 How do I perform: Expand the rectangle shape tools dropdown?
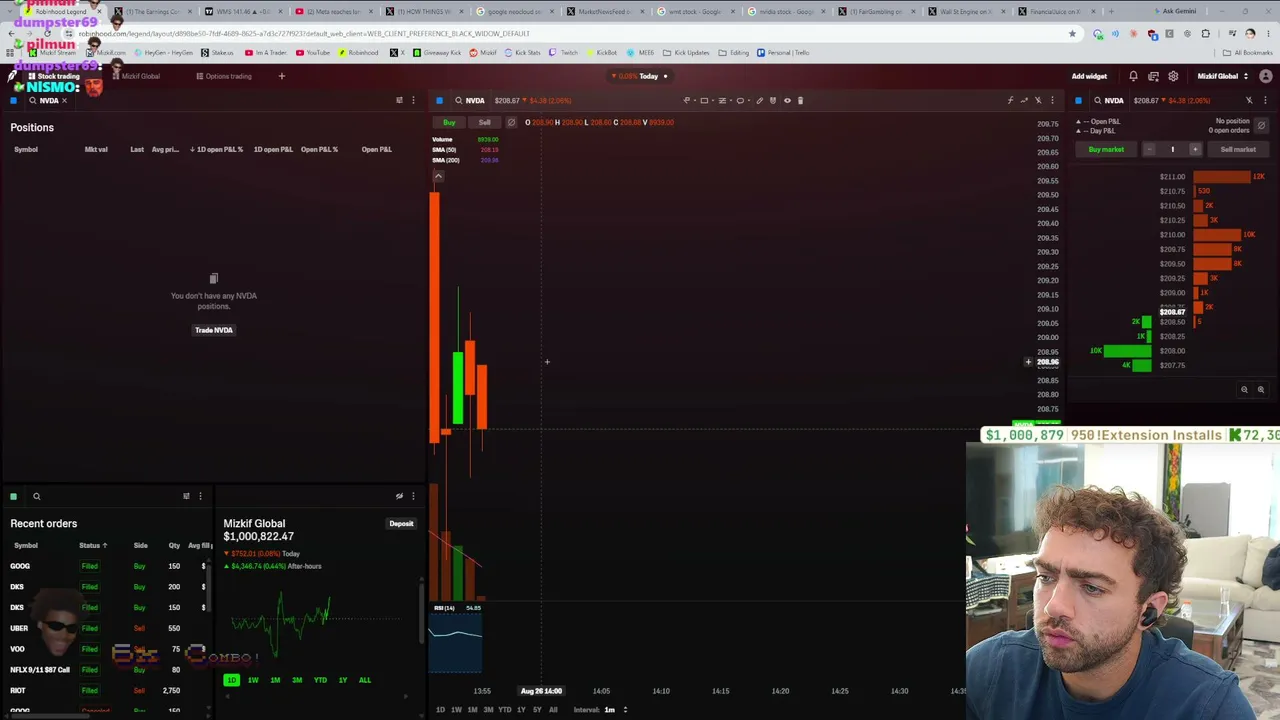coord(712,100)
